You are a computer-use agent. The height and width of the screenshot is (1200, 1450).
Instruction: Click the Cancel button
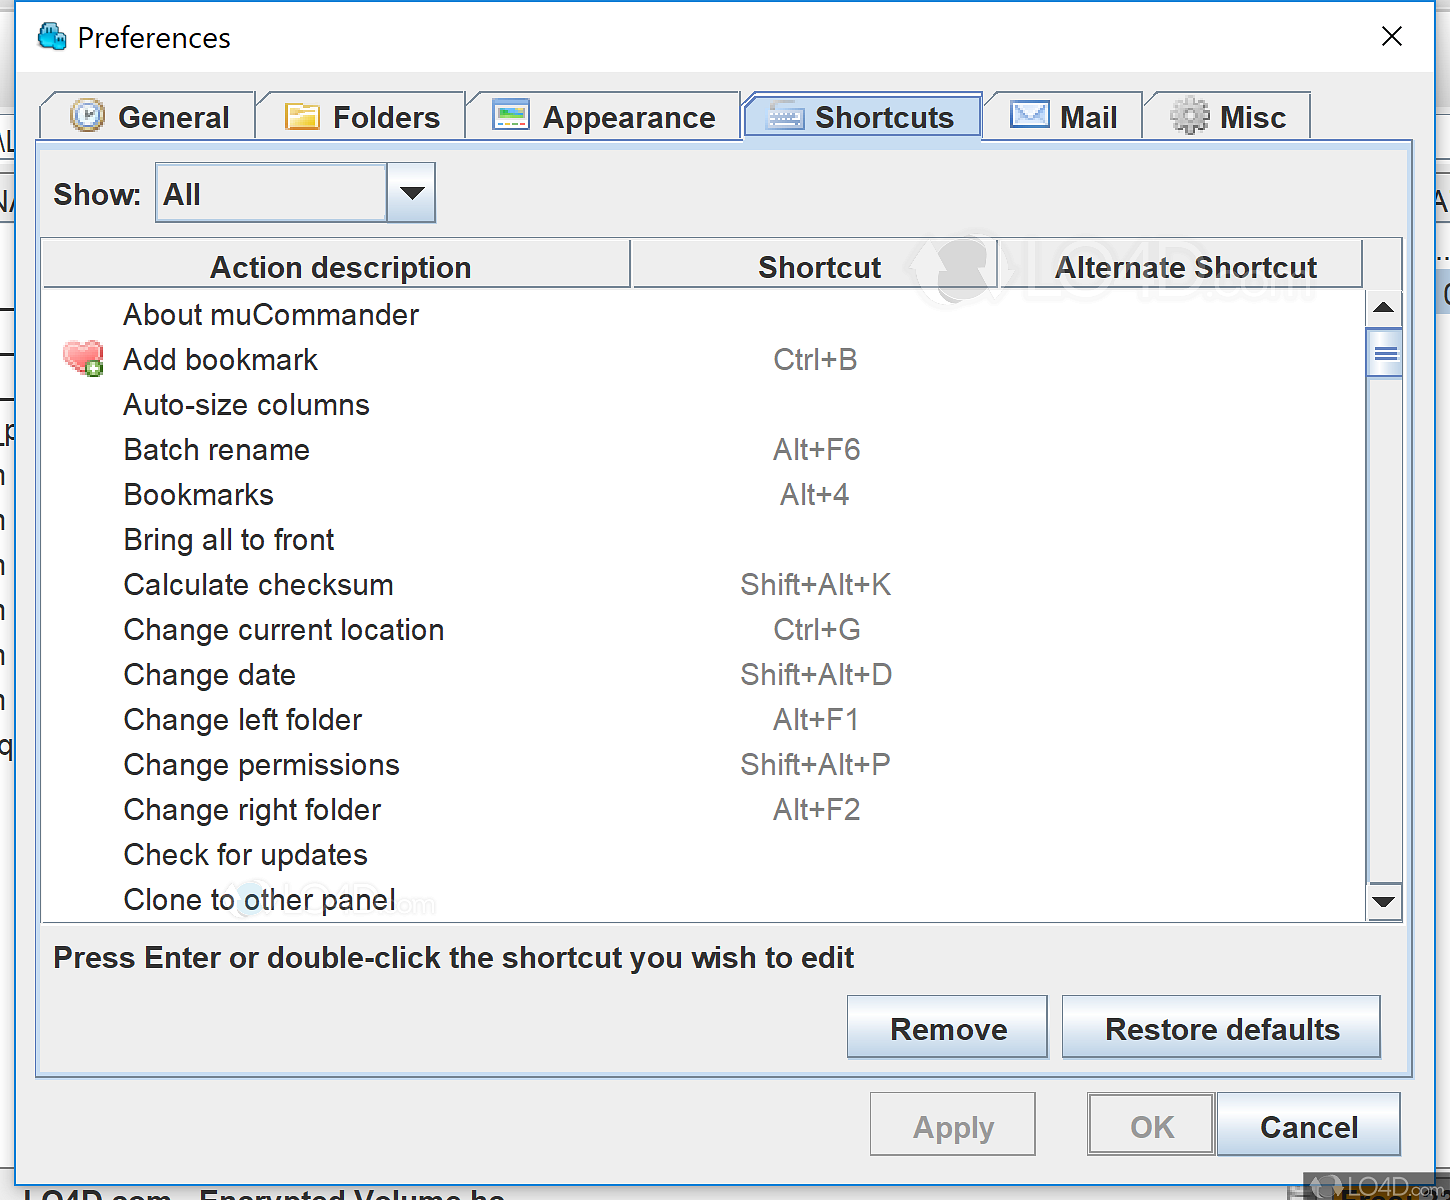(x=1308, y=1126)
